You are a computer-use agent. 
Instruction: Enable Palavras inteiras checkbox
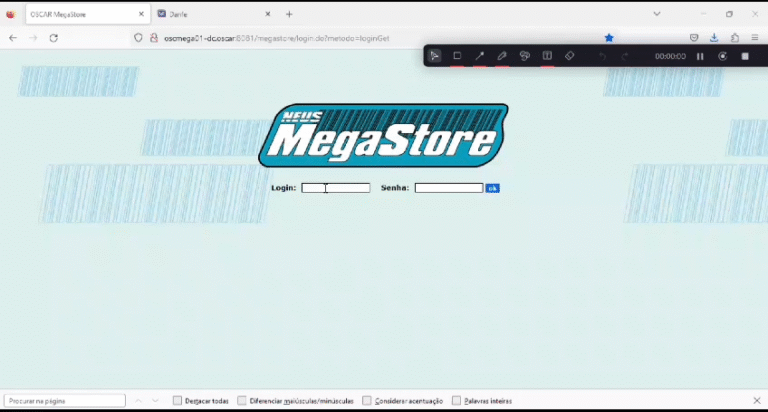point(456,401)
